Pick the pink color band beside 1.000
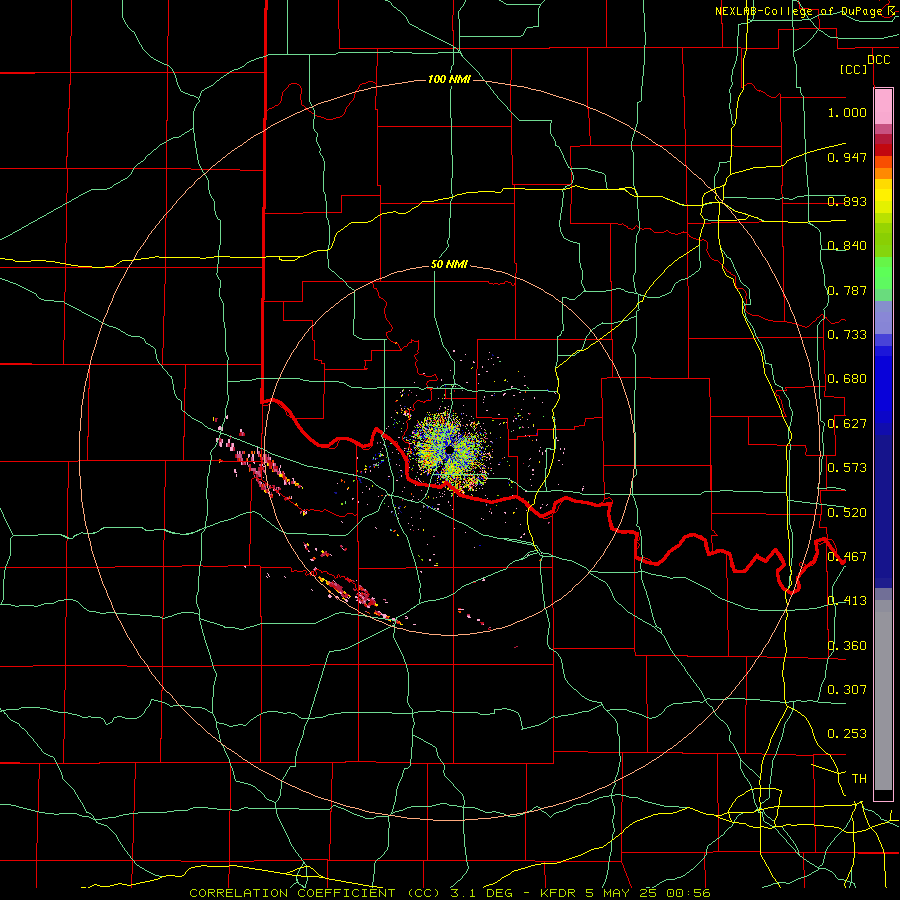 (883, 107)
